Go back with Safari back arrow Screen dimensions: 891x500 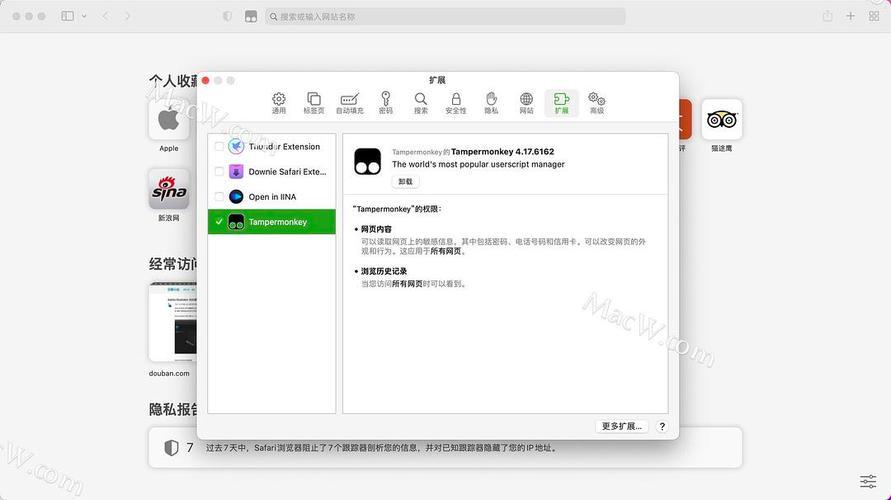[106, 16]
